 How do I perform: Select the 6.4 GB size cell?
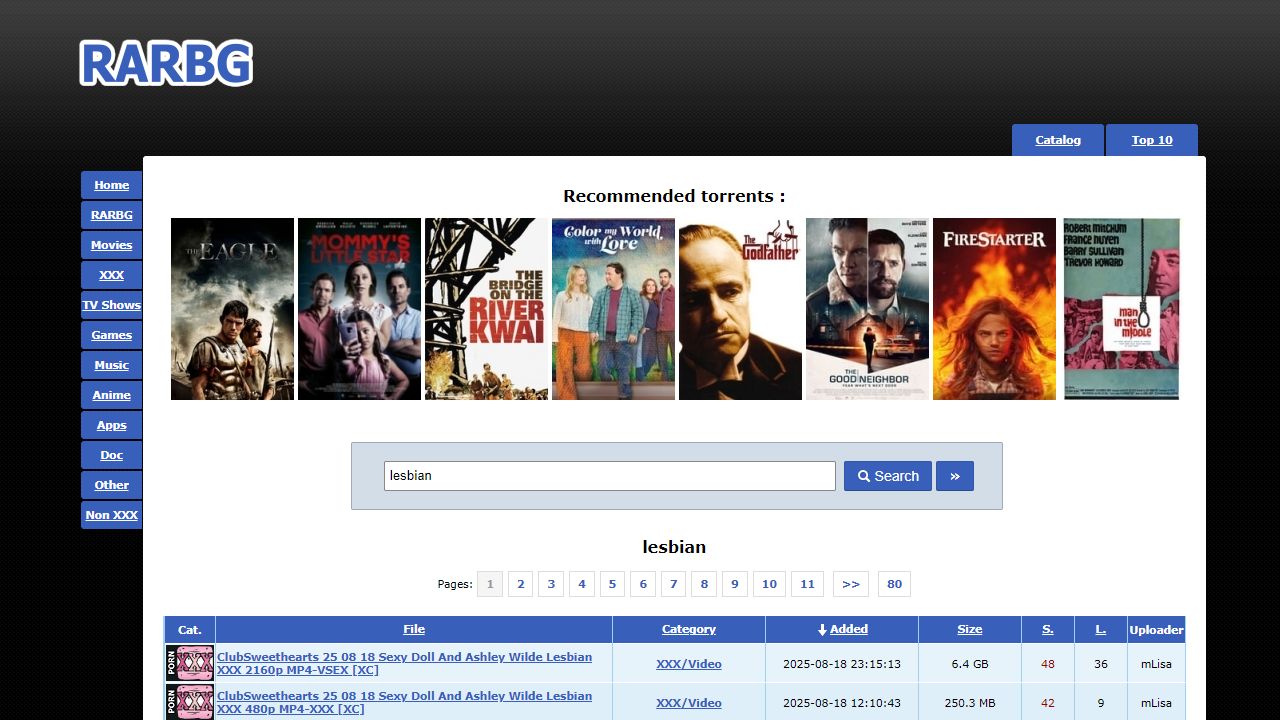[x=970, y=664]
